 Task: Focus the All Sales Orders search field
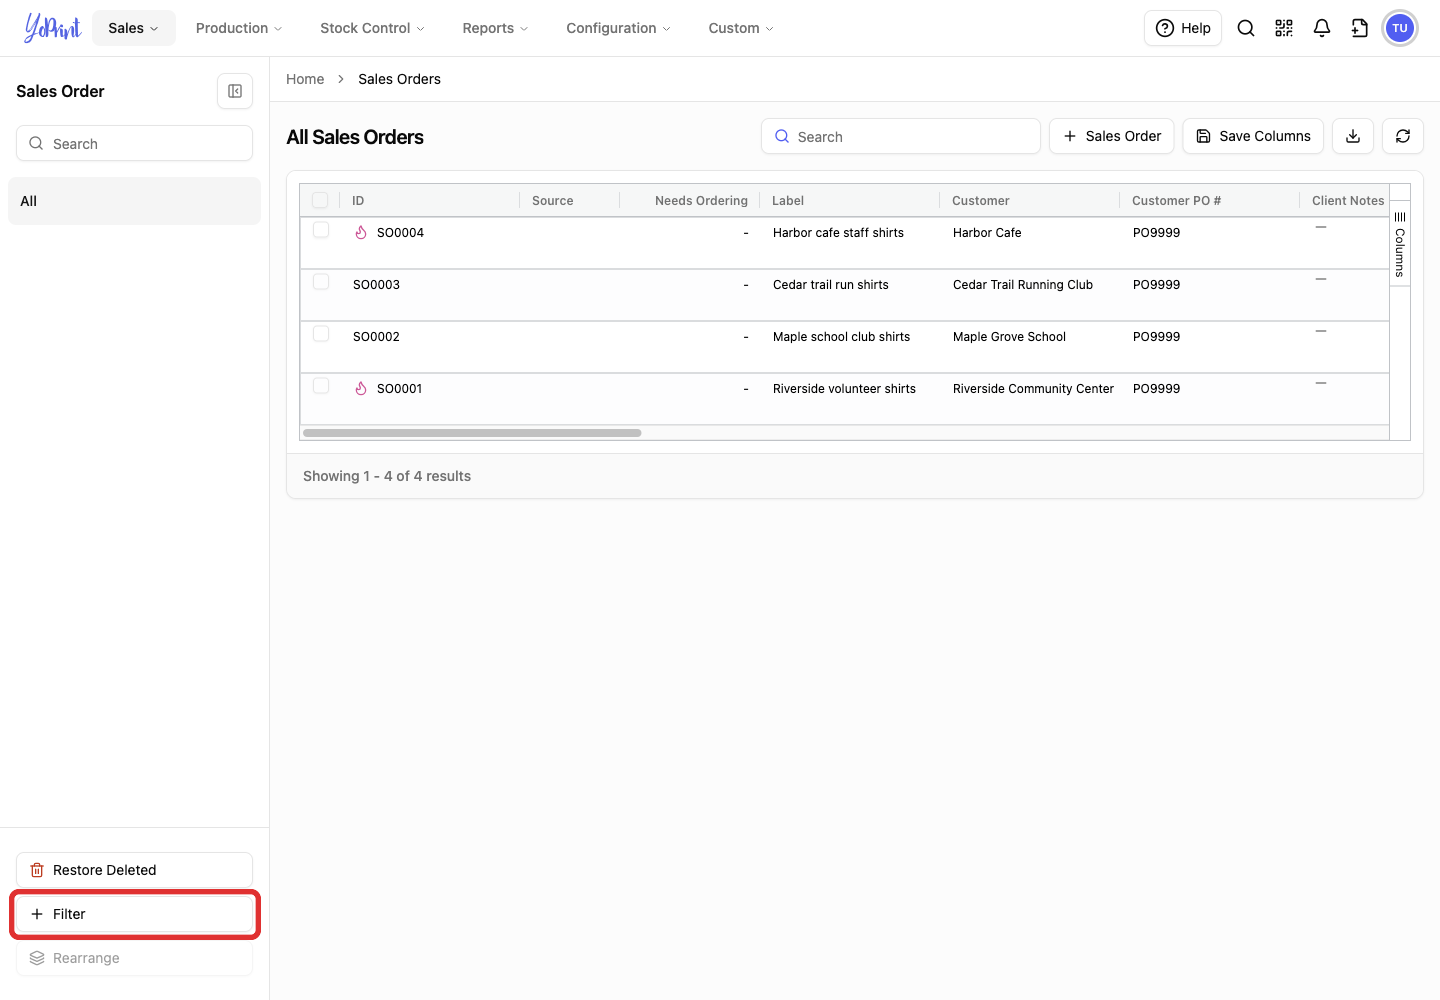click(901, 136)
